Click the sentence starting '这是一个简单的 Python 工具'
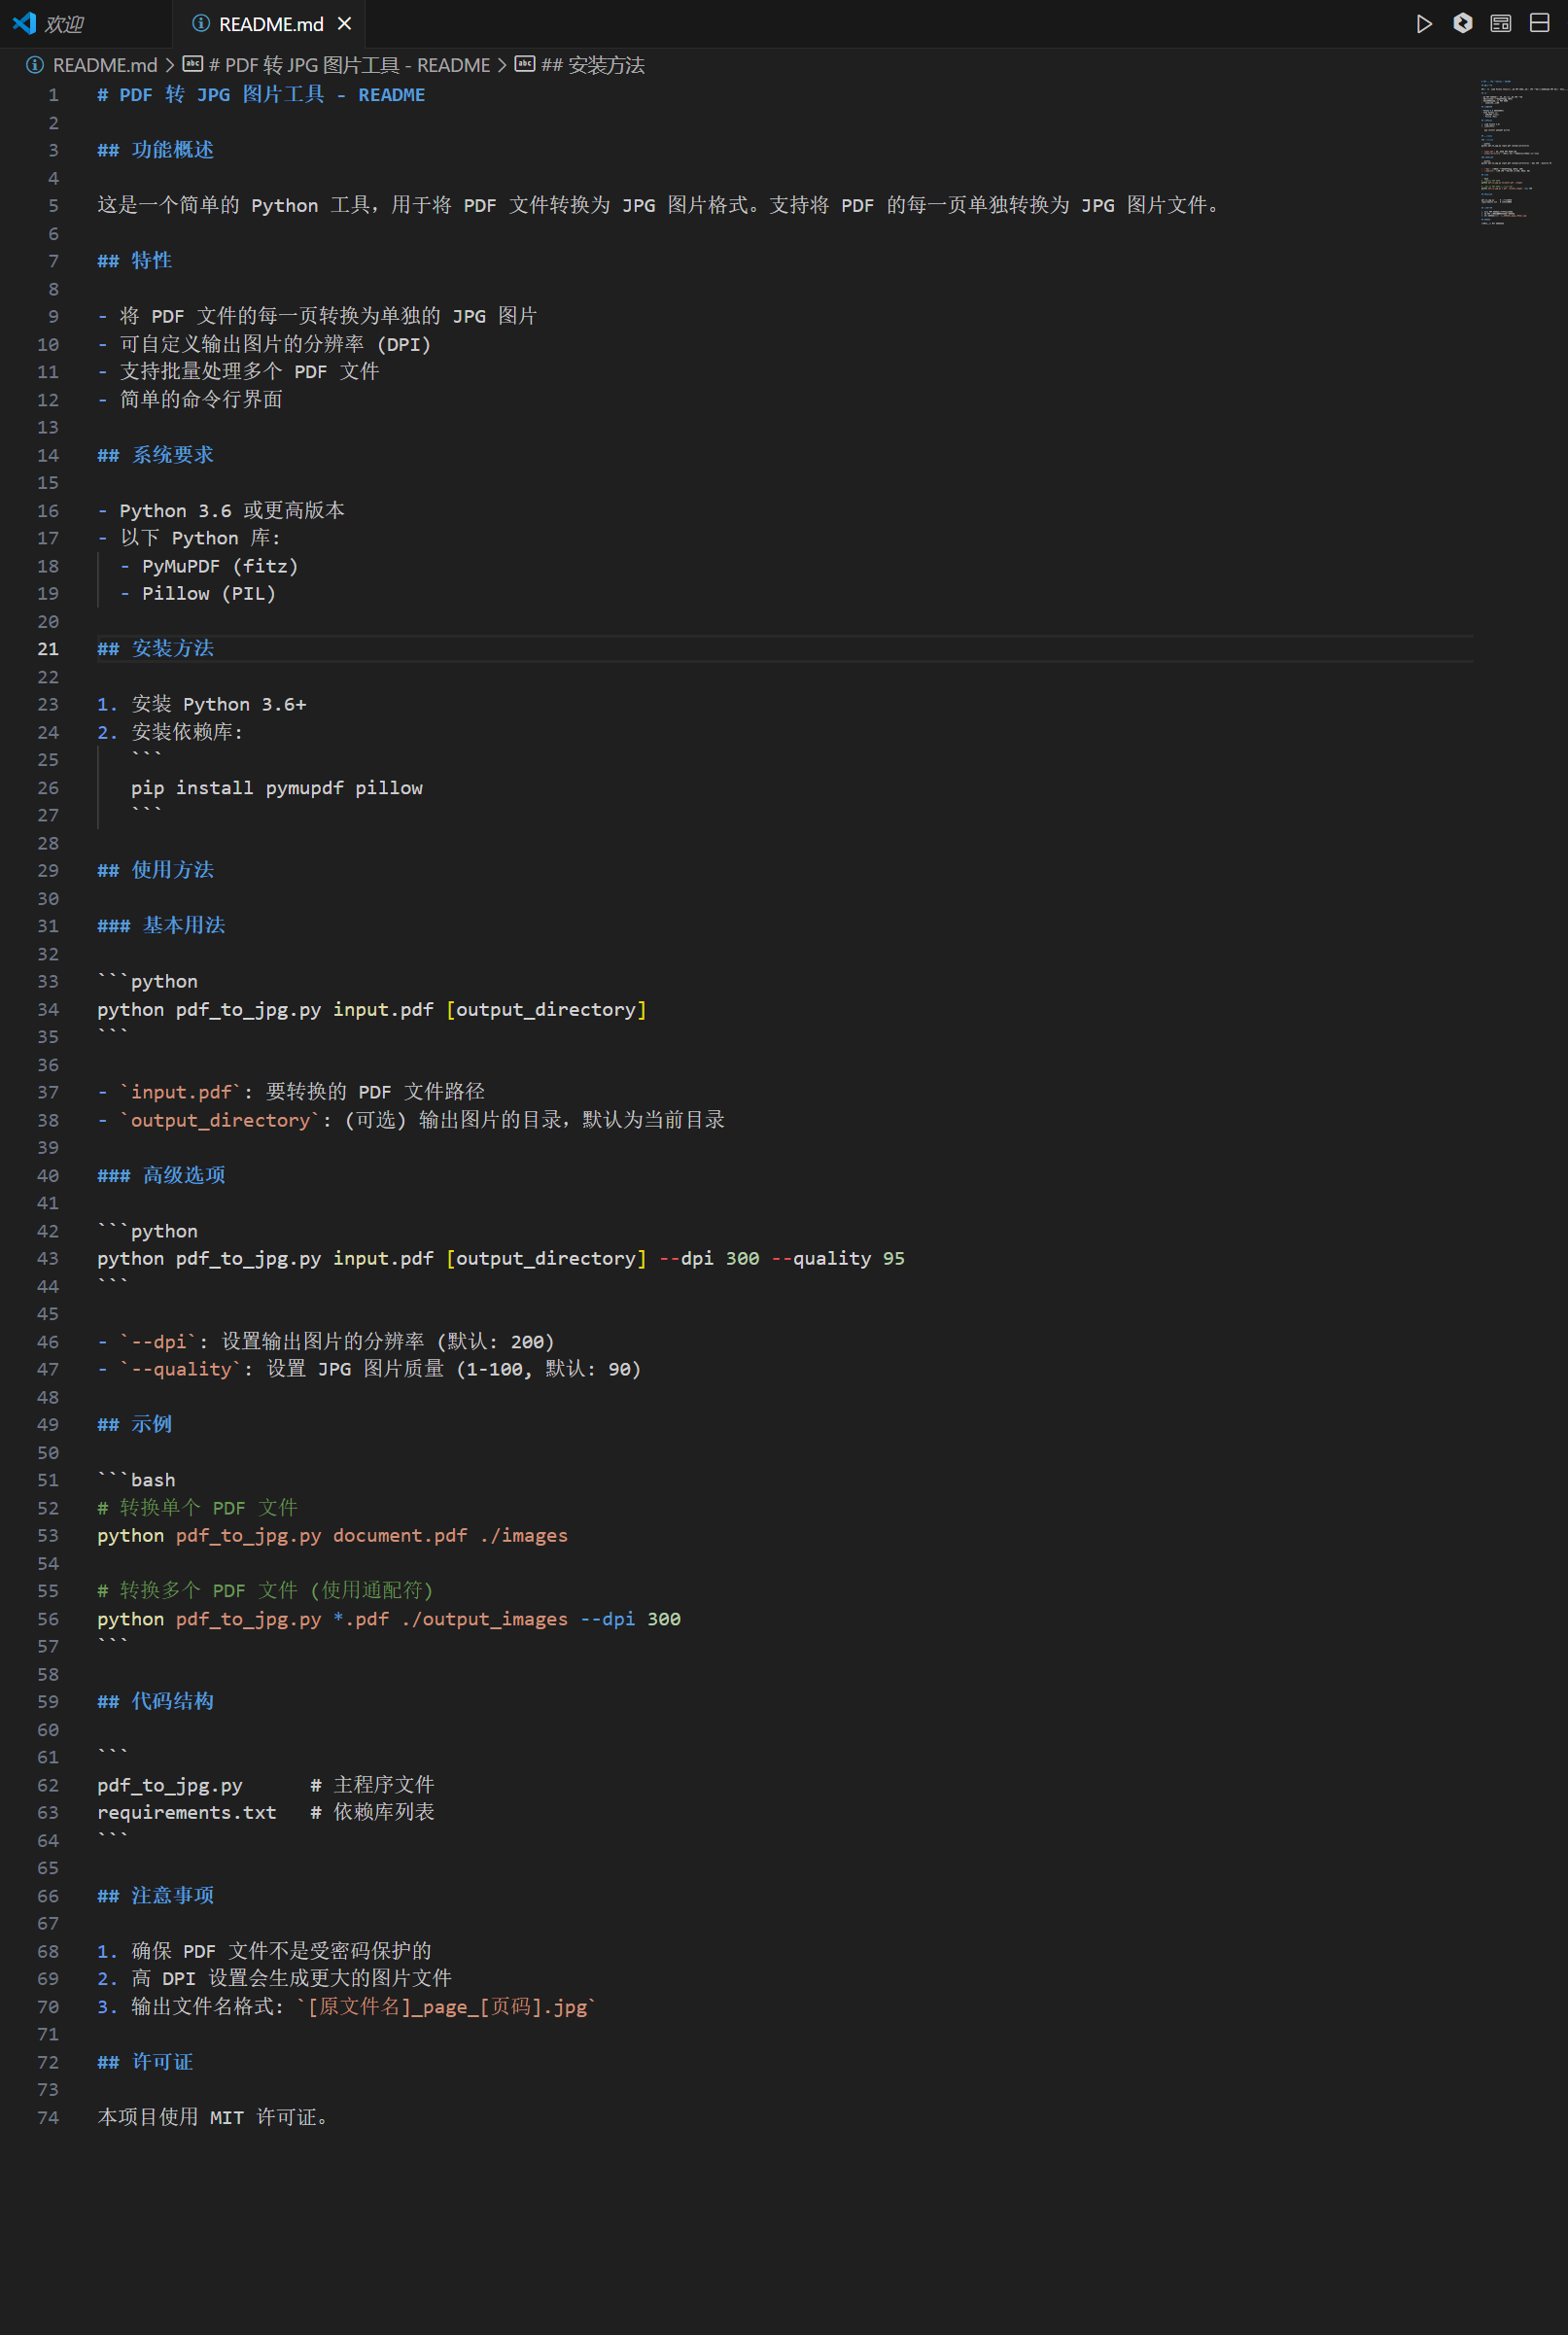 click(658, 205)
